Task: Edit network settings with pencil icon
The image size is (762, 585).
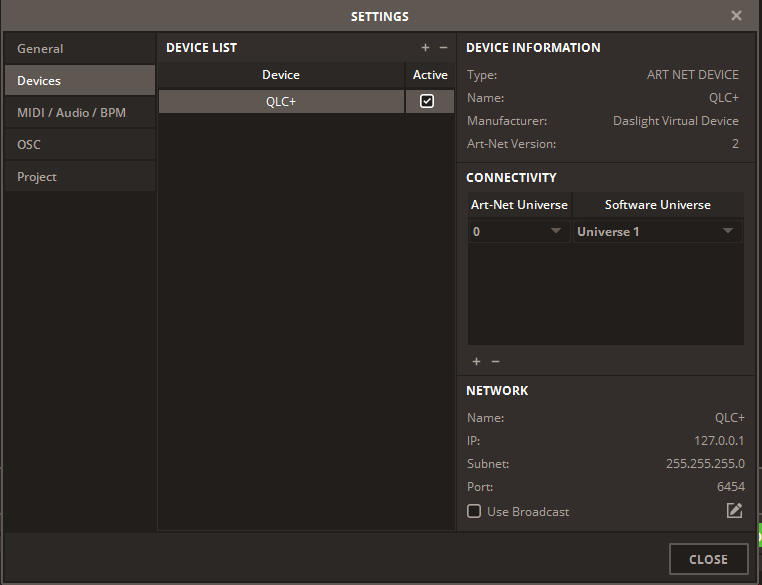Action: tap(734, 511)
